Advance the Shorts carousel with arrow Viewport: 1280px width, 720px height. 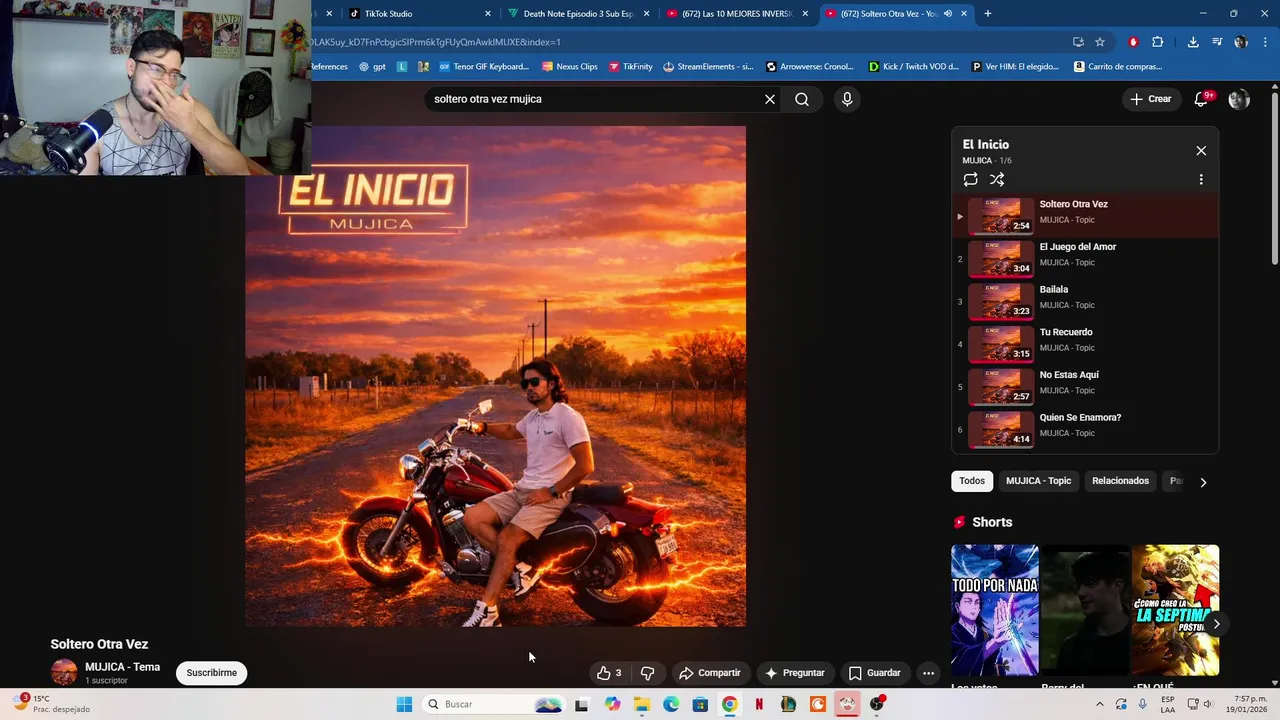point(1216,624)
